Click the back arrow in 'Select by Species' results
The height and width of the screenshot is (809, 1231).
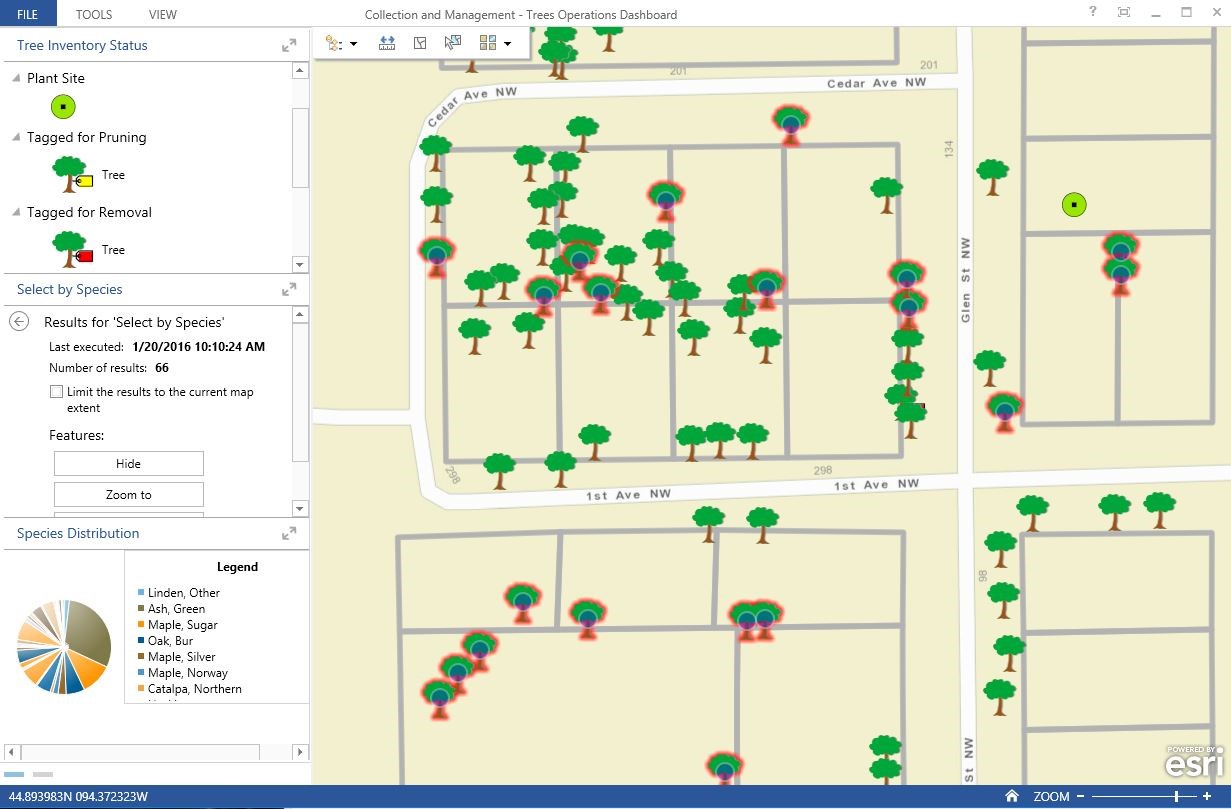click(x=19, y=321)
